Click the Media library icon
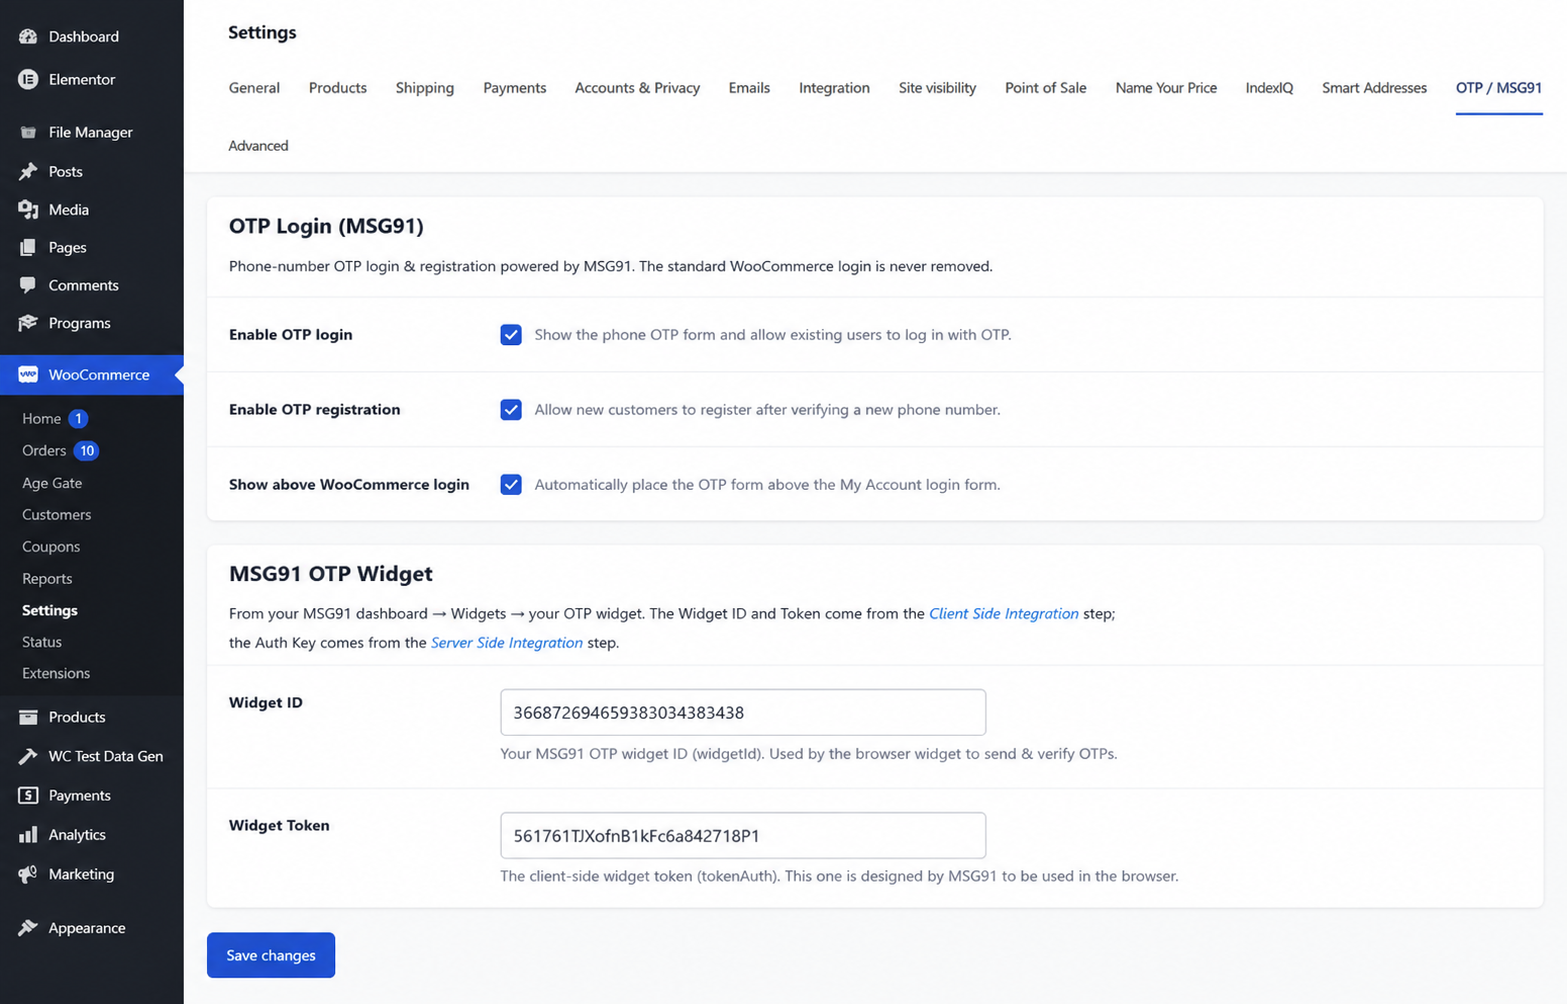The image size is (1567, 1004). click(x=28, y=209)
